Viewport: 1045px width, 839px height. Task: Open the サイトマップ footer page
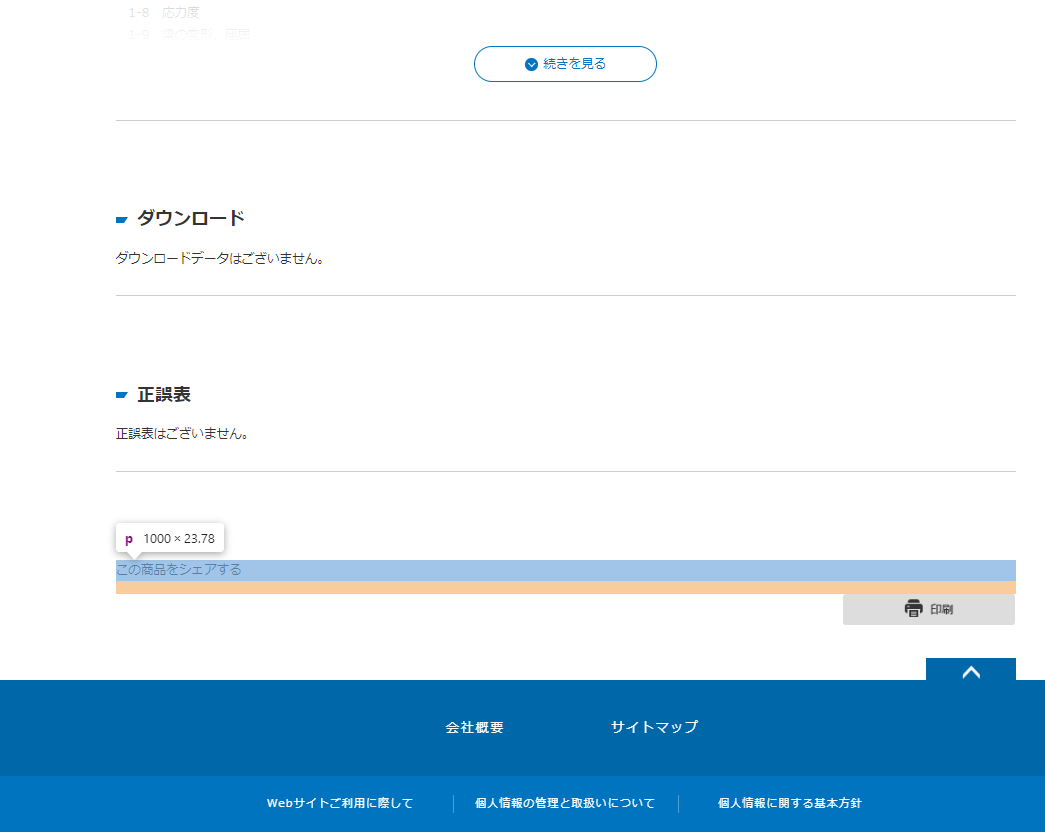tap(655, 727)
